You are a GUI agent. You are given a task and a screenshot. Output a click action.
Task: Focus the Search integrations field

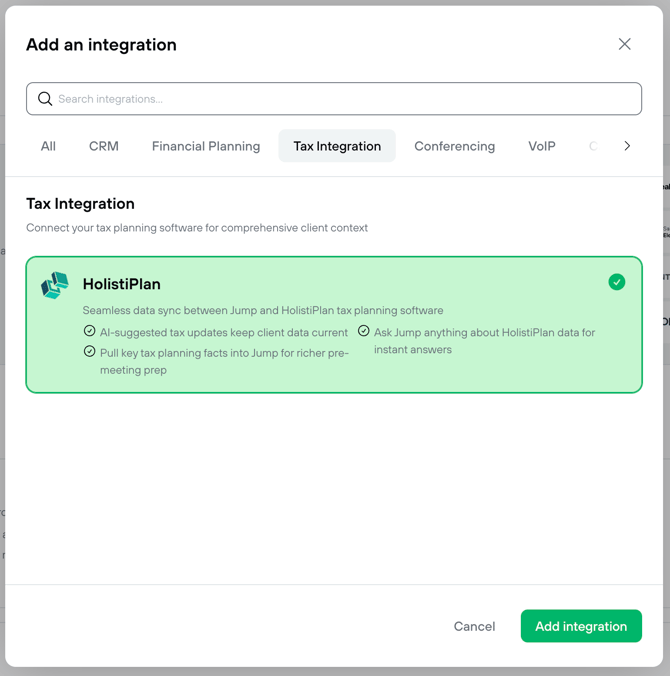click(x=334, y=99)
